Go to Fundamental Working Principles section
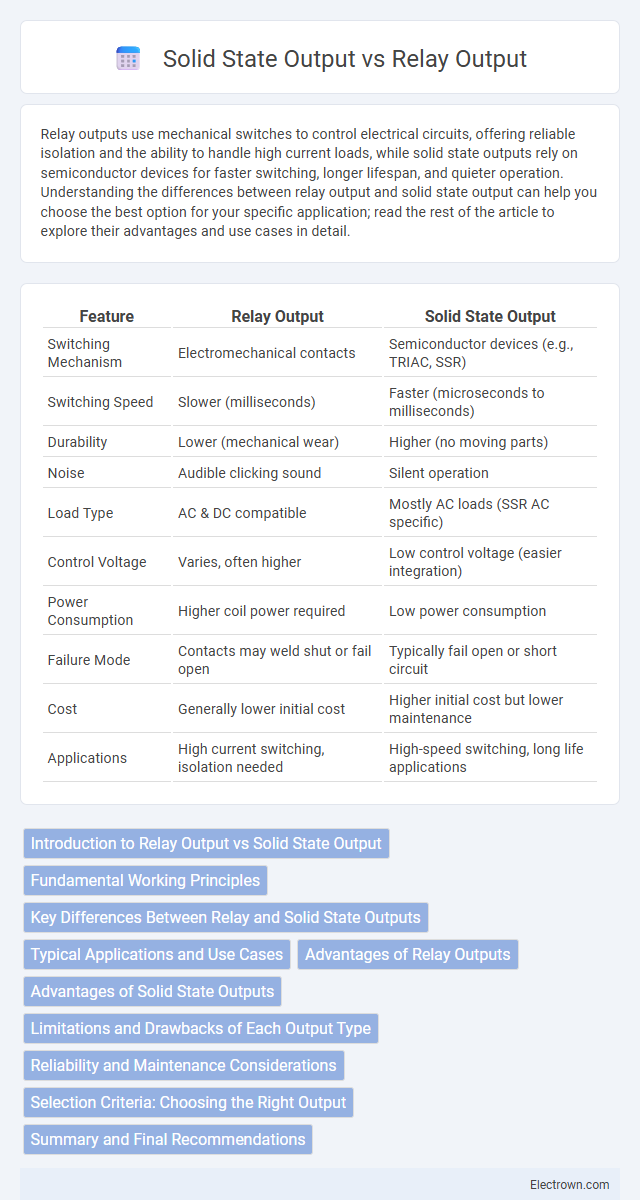Viewport: 640px width, 1200px height. pos(145,881)
